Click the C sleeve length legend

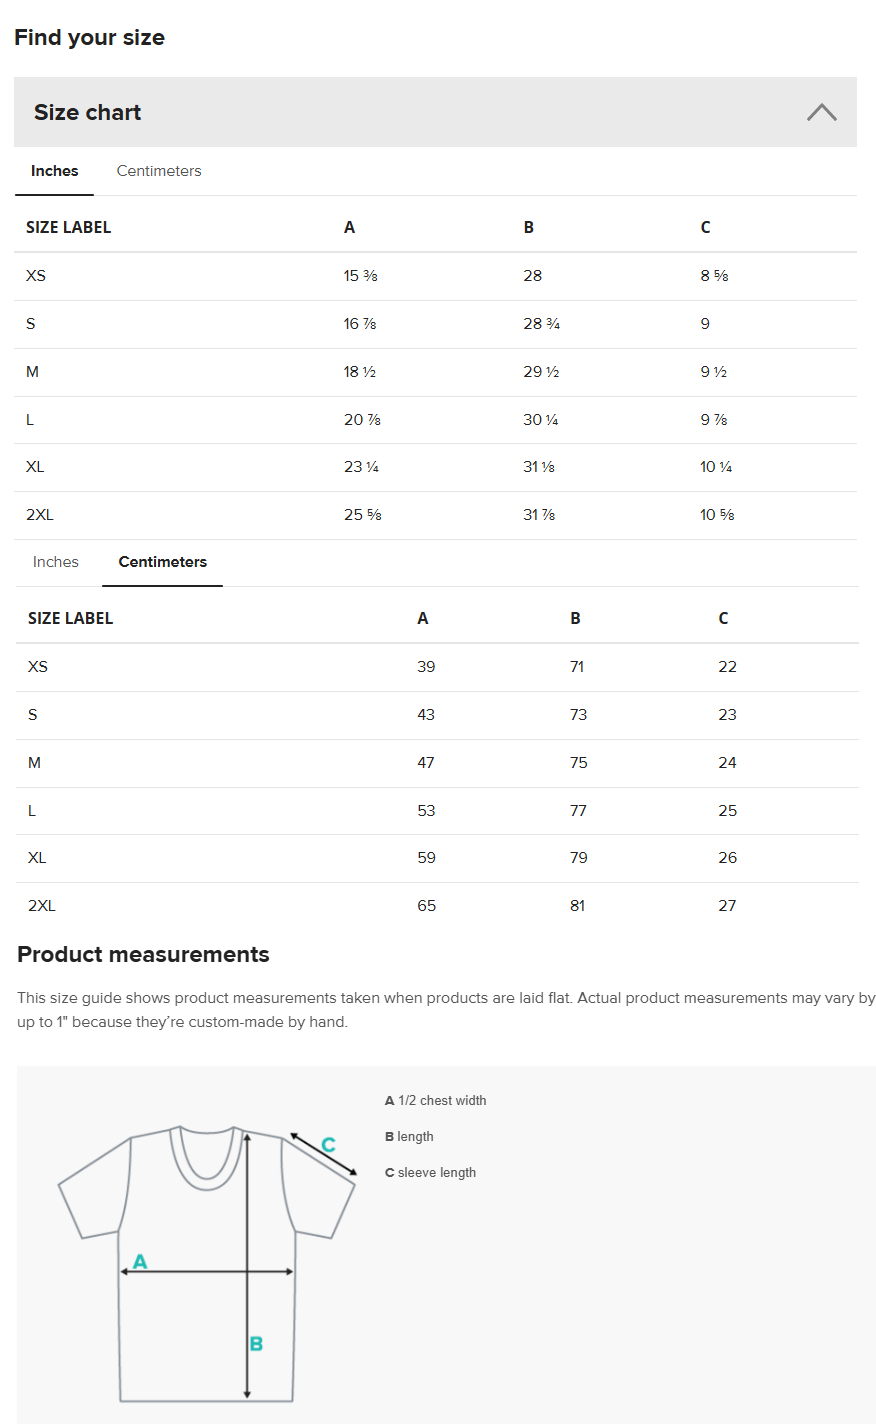tap(431, 1173)
